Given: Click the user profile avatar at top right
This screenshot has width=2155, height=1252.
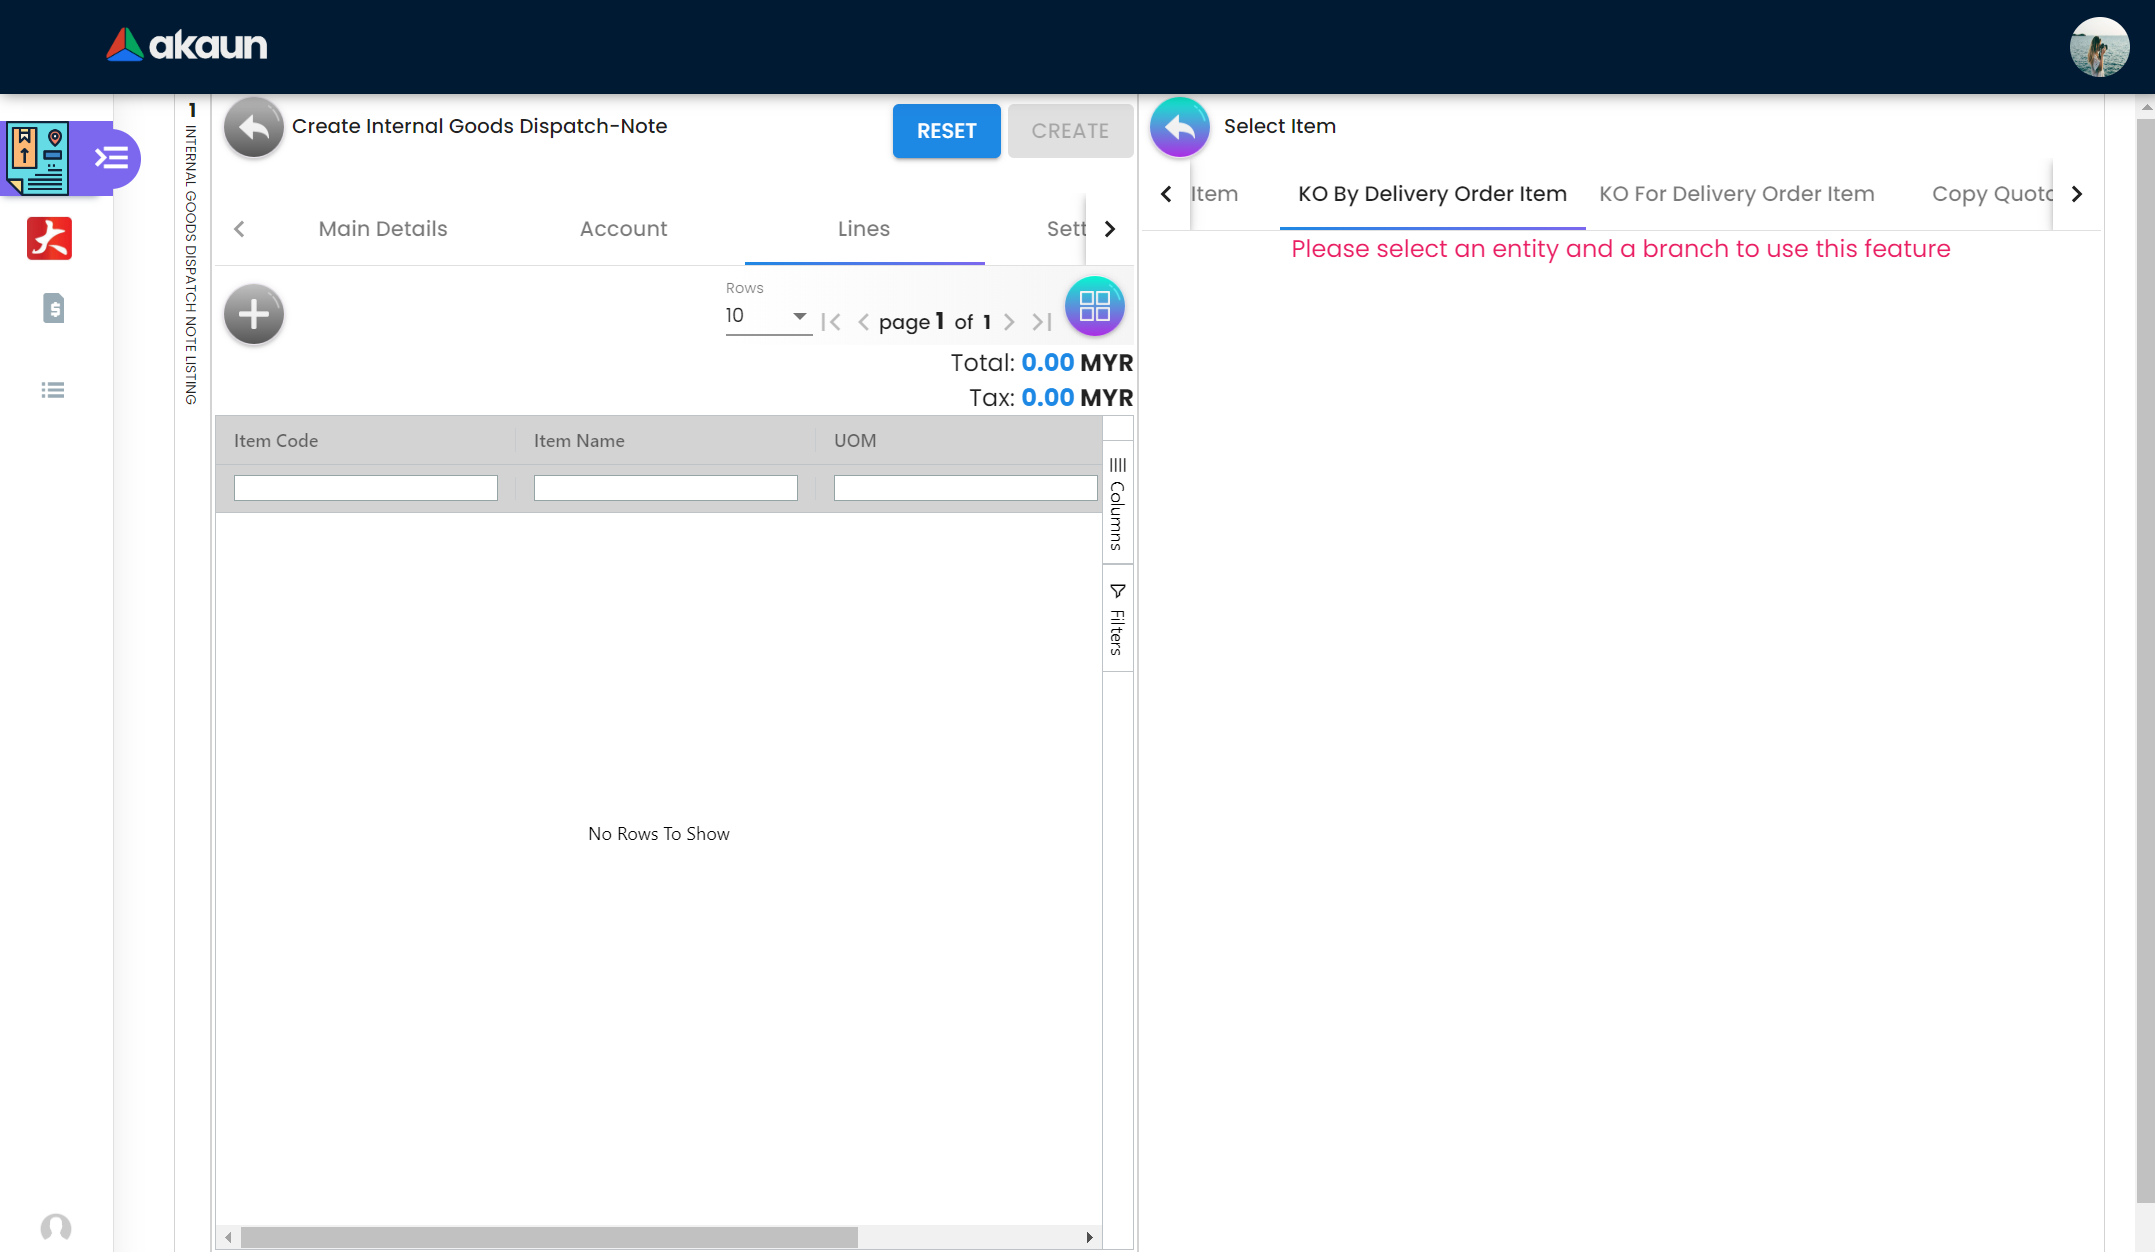Looking at the screenshot, I should pos(2098,47).
